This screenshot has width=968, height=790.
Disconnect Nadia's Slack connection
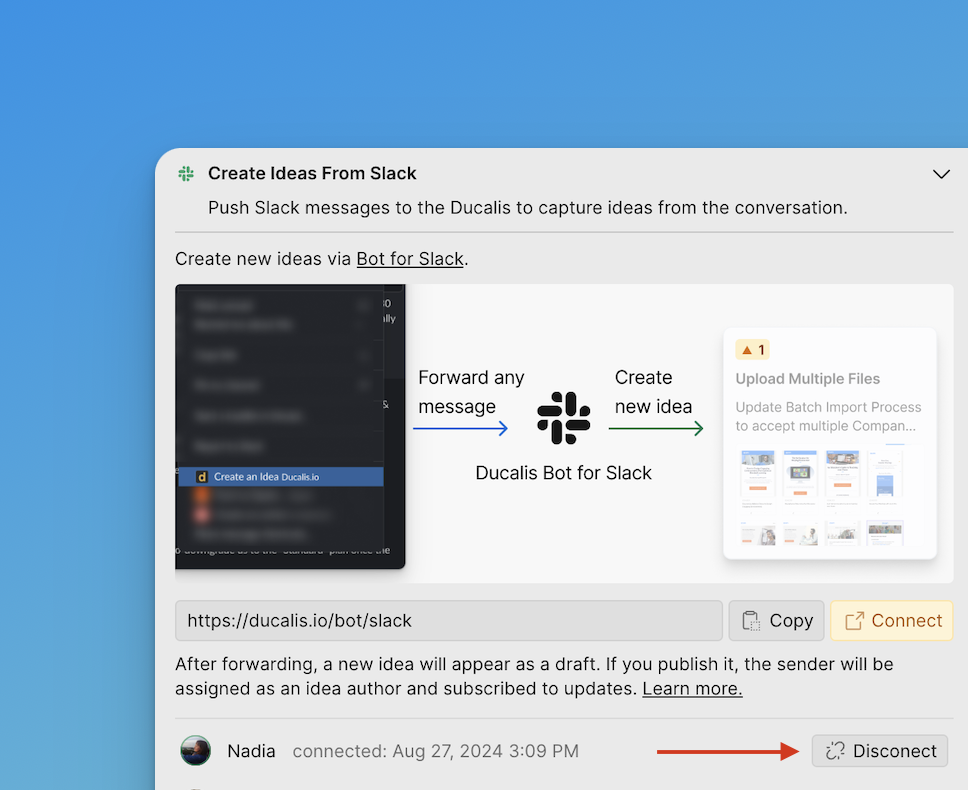pyautogui.click(x=880, y=751)
